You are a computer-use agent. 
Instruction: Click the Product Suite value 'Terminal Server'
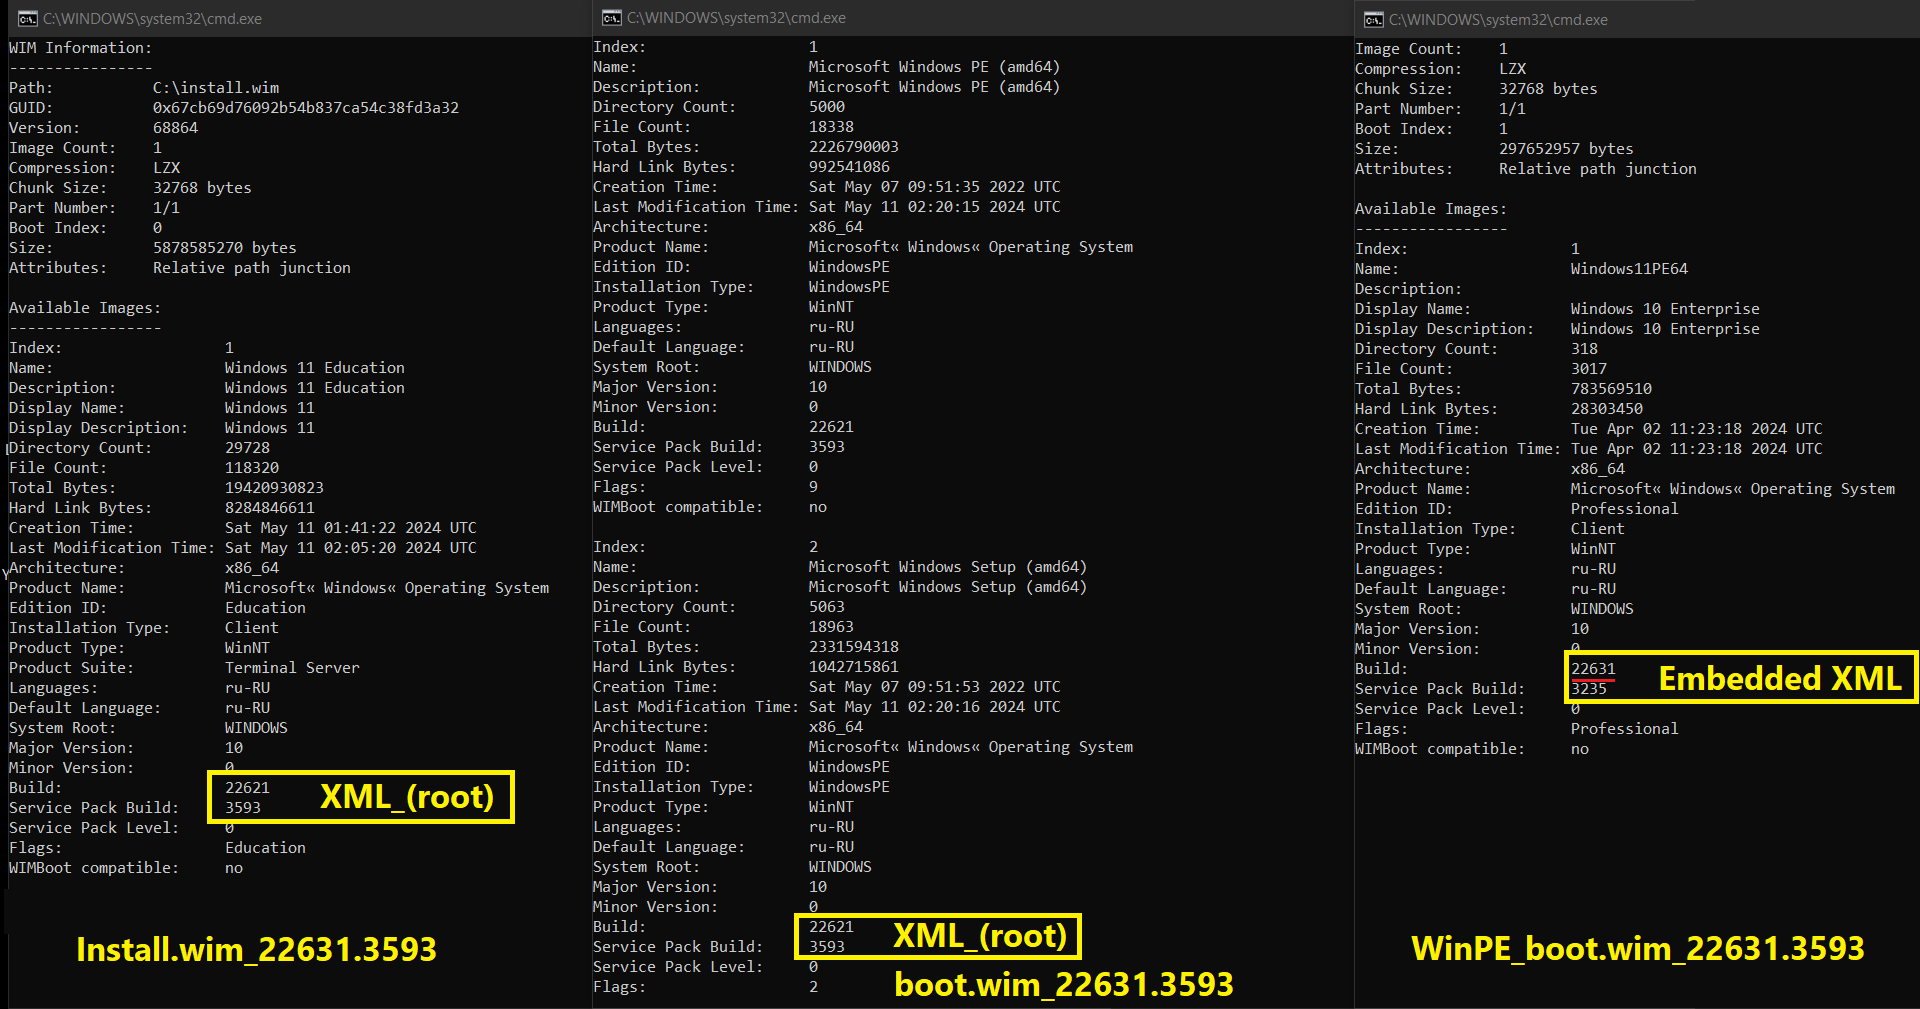point(292,668)
